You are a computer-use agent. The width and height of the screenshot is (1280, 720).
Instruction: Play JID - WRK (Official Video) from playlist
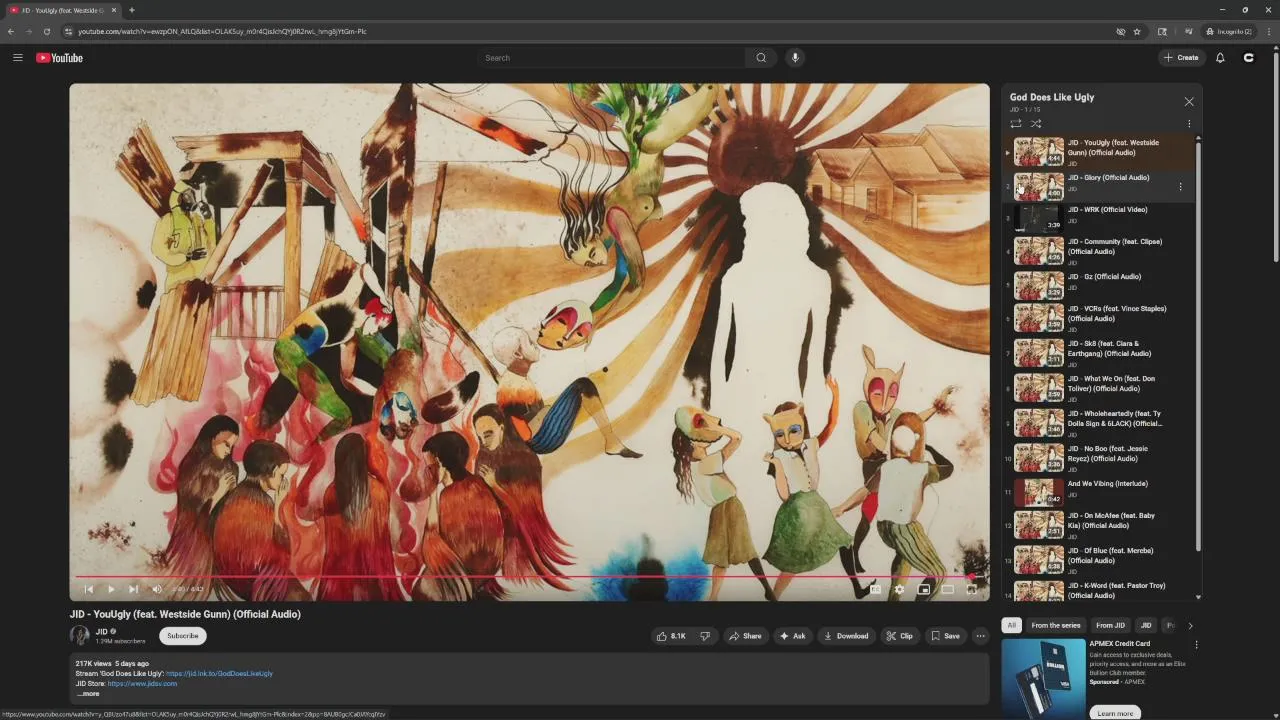(x=1098, y=218)
